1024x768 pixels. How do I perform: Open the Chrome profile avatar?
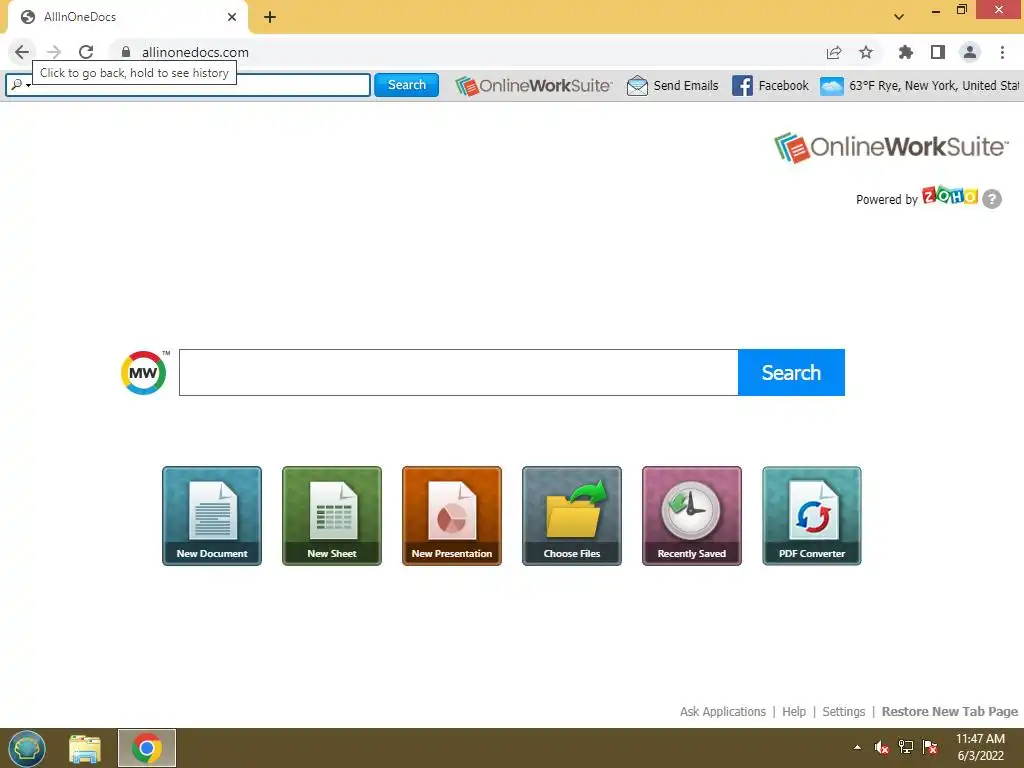click(970, 52)
